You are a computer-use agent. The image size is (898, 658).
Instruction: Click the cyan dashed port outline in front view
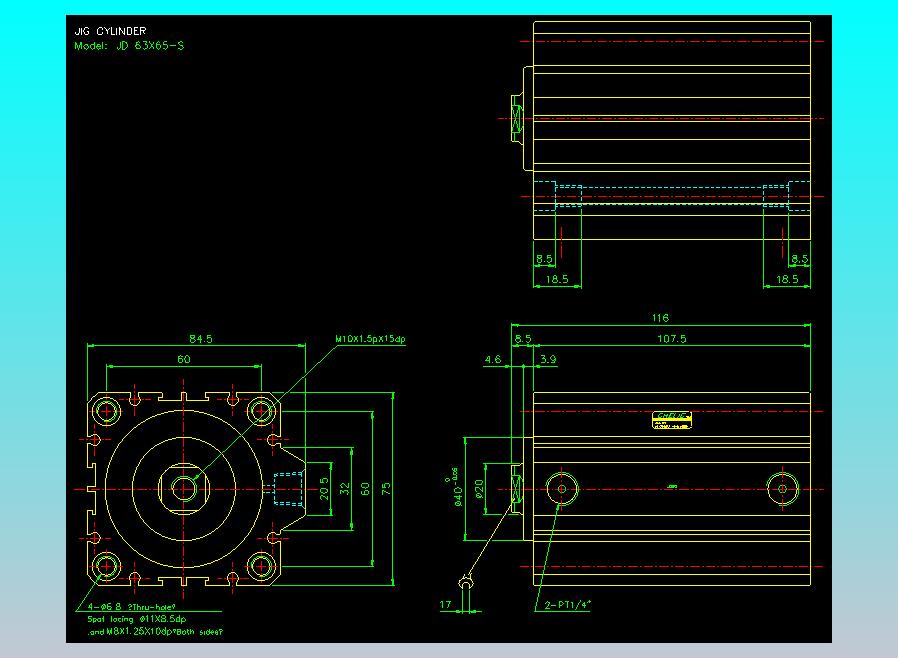286,488
